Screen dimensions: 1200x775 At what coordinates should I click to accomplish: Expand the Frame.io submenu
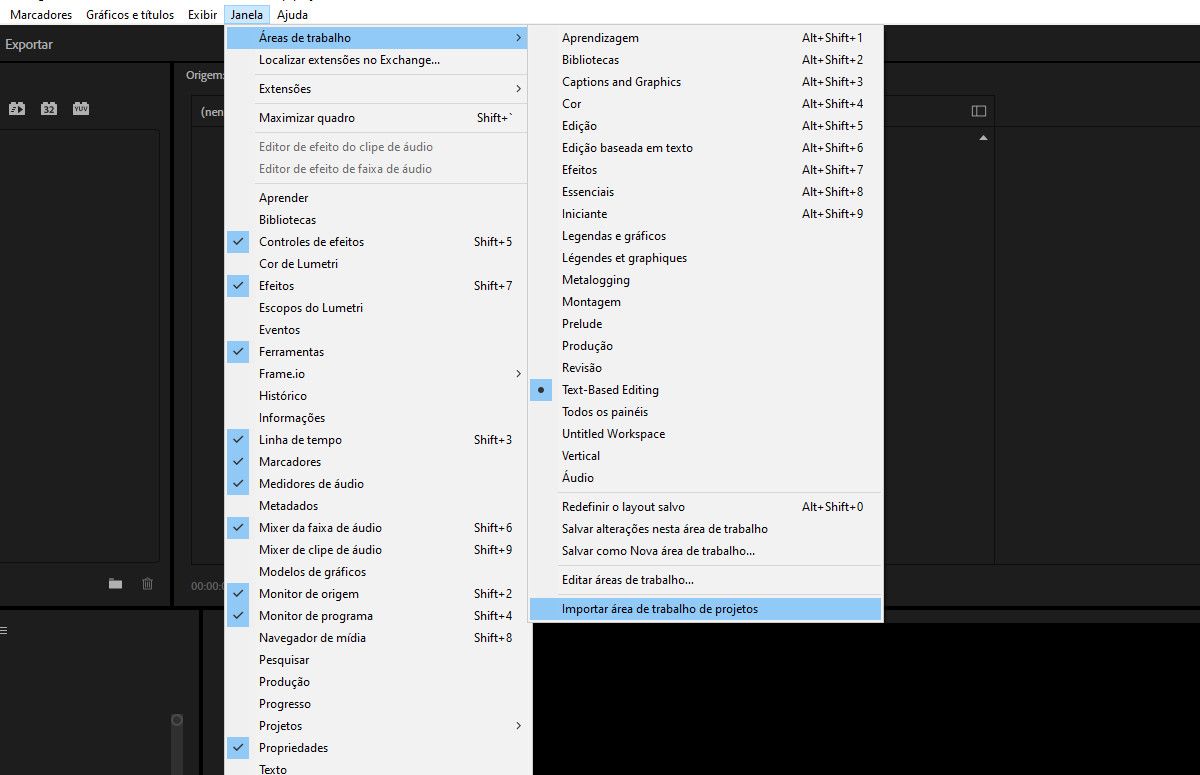(x=376, y=374)
